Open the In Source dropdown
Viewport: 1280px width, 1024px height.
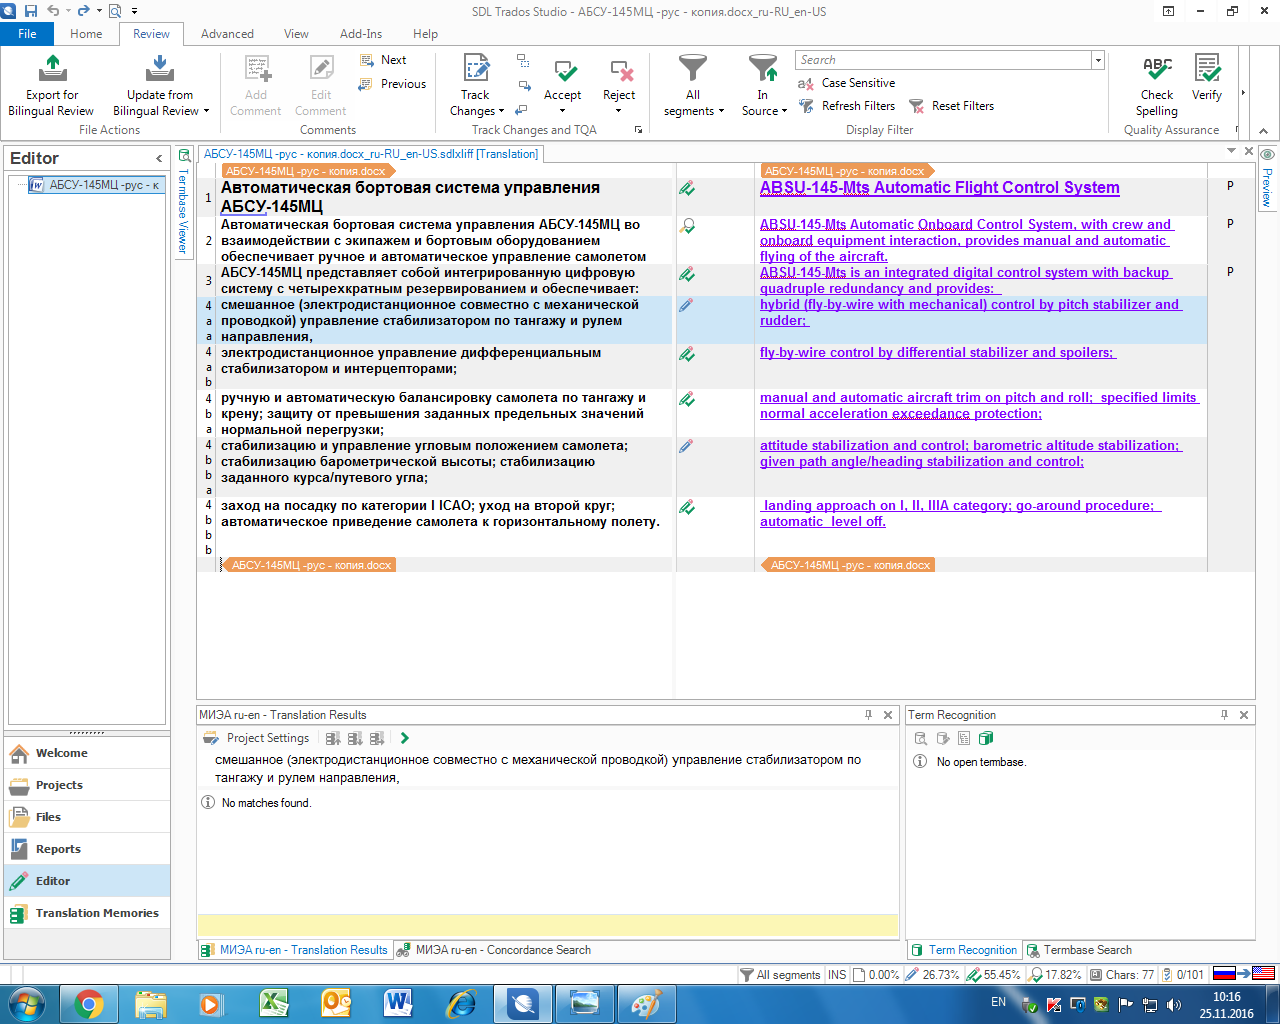pos(784,111)
